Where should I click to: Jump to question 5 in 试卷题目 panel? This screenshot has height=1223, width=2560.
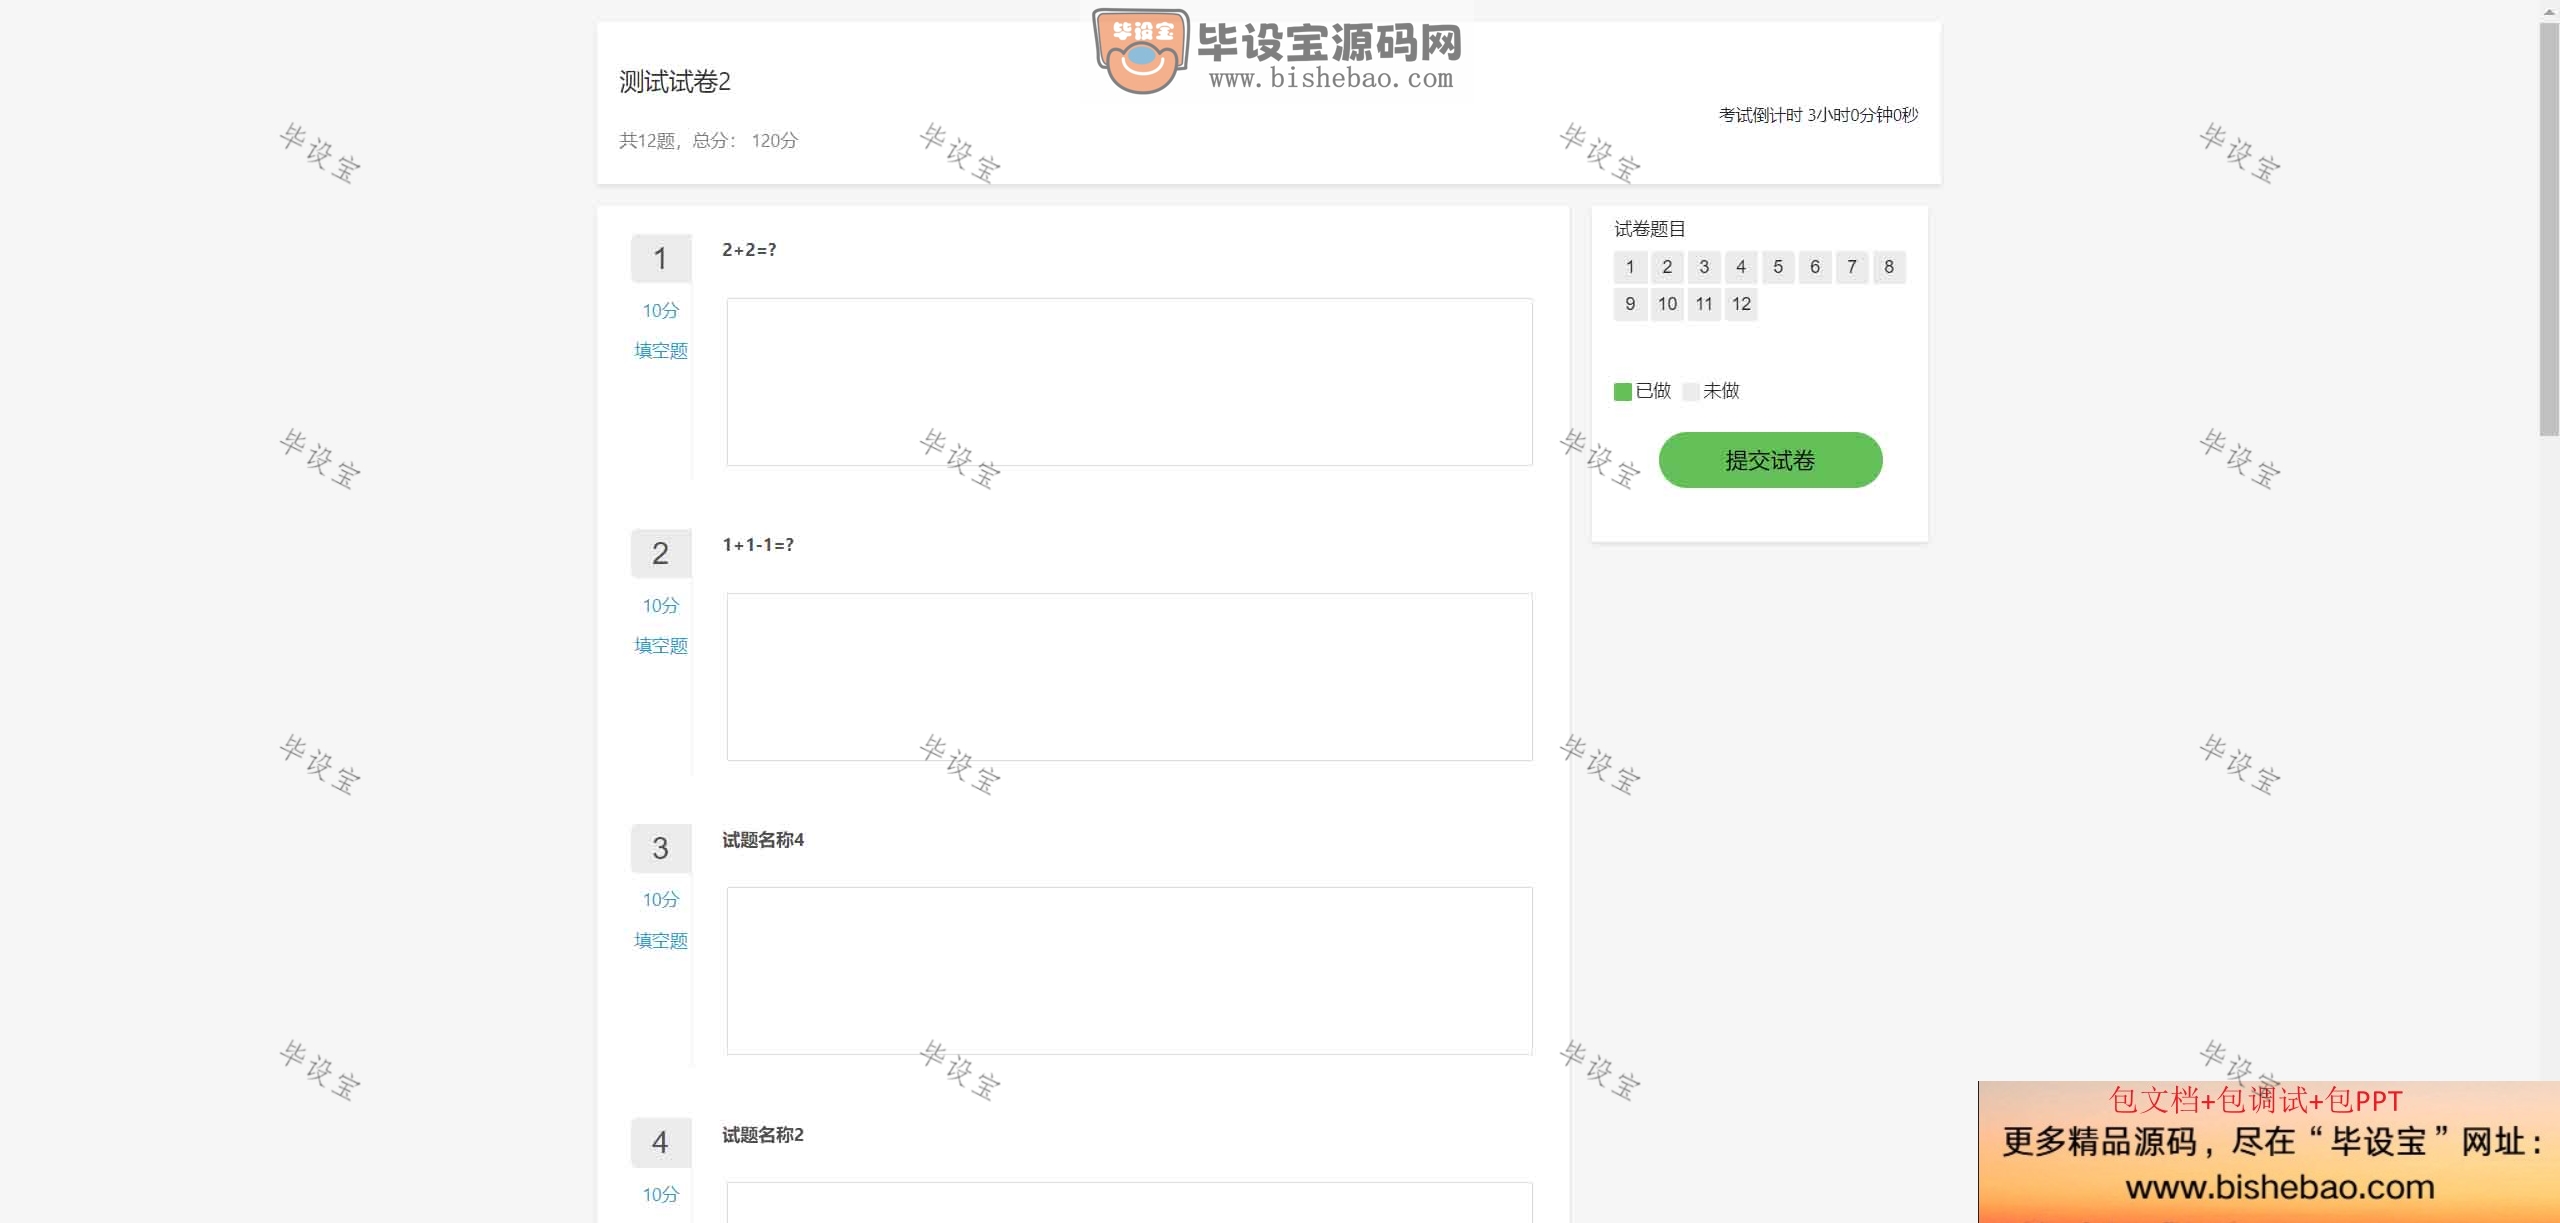click(x=1778, y=267)
